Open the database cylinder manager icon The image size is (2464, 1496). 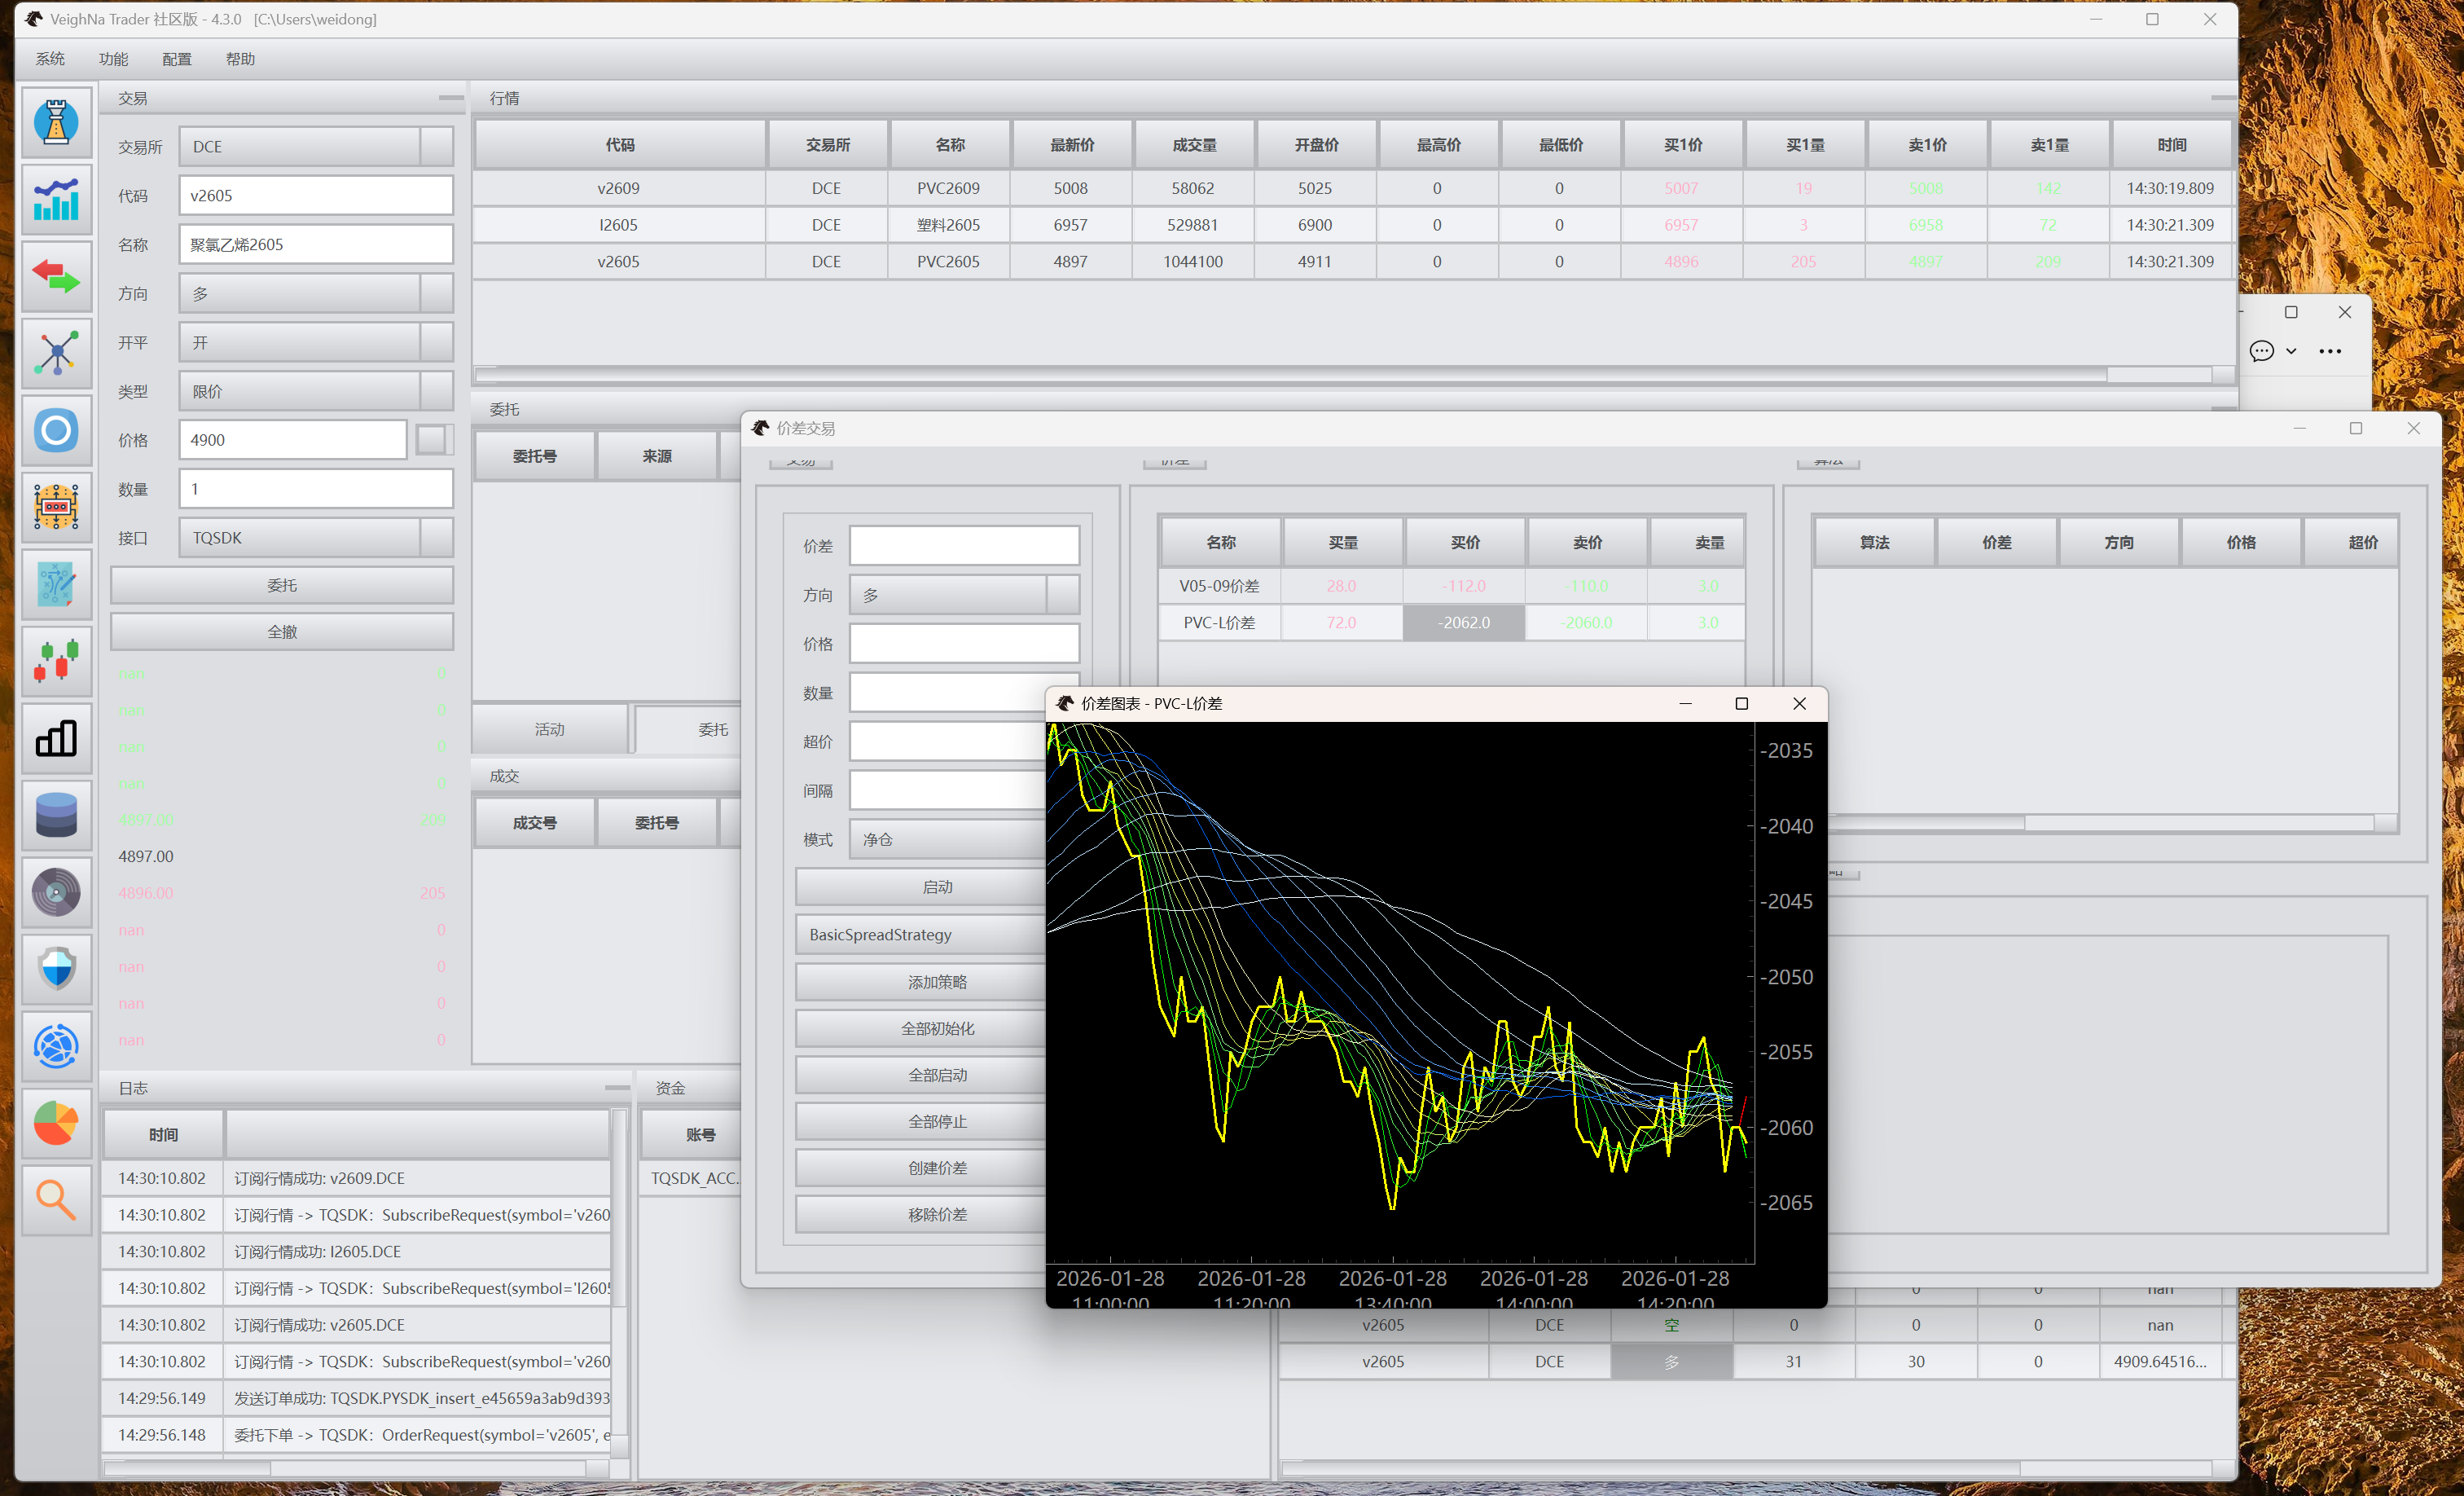(56, 815)
